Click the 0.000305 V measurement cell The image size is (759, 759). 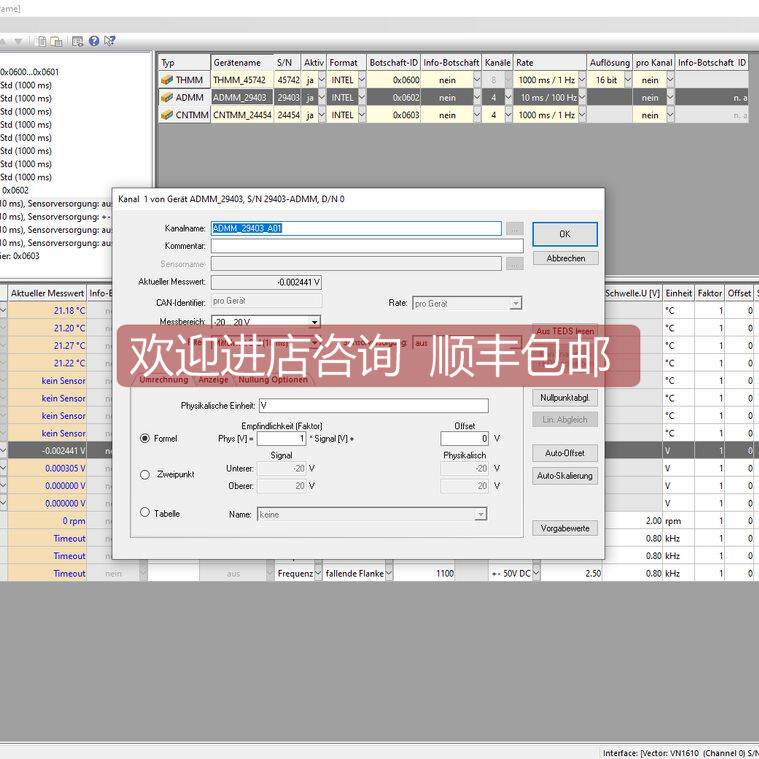point(47,468)
